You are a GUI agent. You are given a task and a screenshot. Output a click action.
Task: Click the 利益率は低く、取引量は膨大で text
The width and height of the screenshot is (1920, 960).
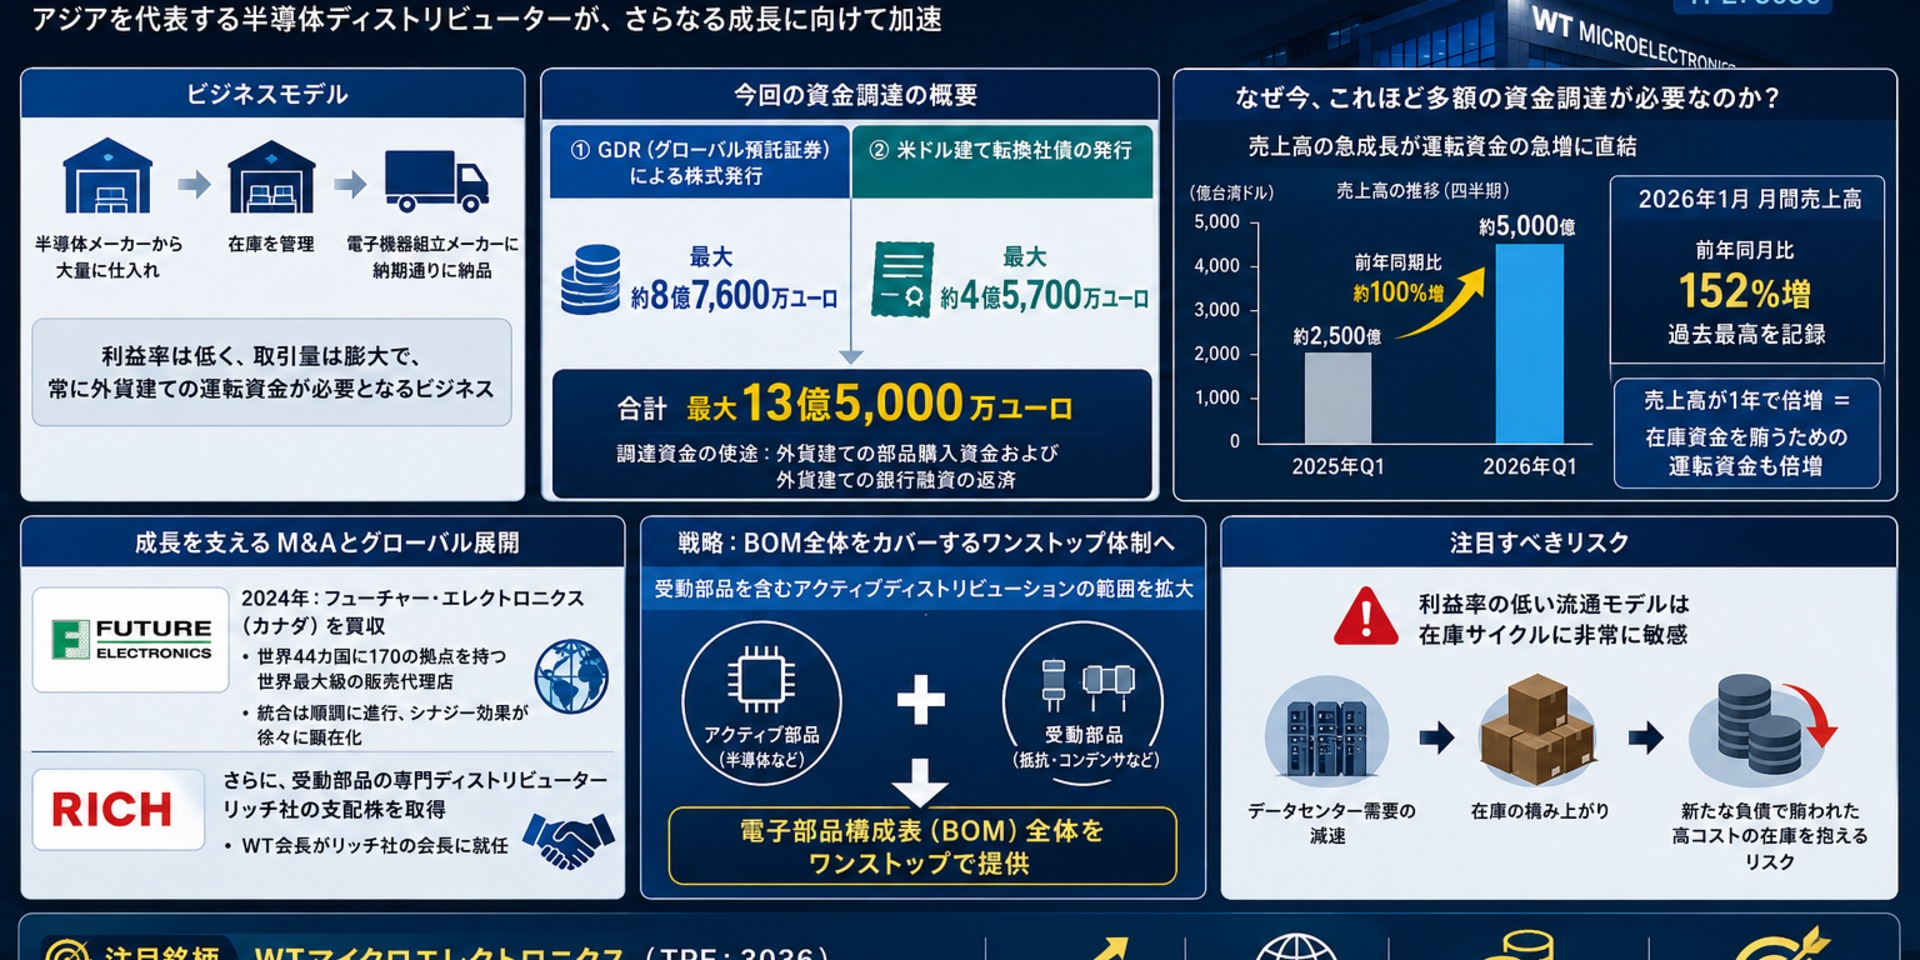261,357
